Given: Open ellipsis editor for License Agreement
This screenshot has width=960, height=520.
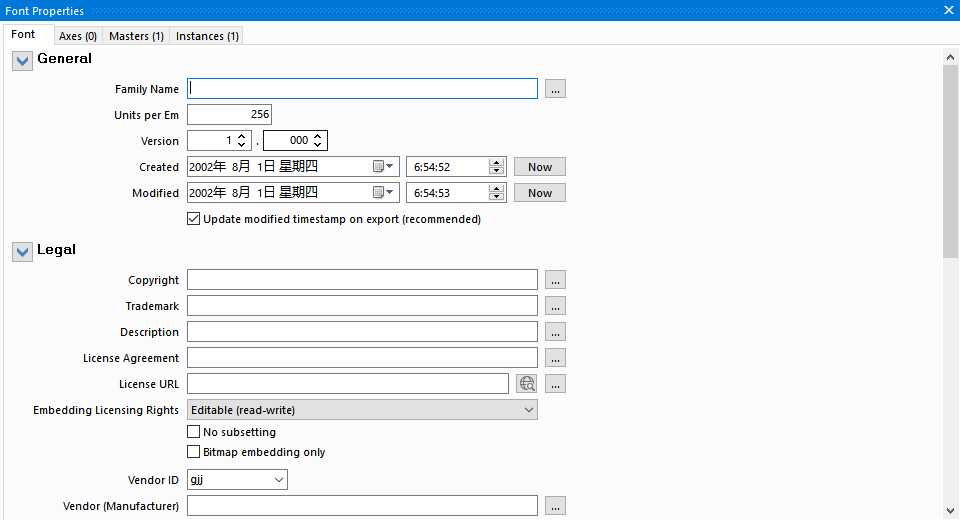Looking at the screenshot, I should 556,358.
